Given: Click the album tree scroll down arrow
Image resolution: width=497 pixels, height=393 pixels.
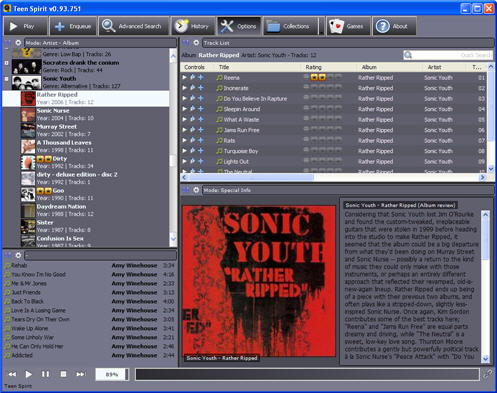Looking at the screenshot, I should pyautogui.click(x=173, y=239).
